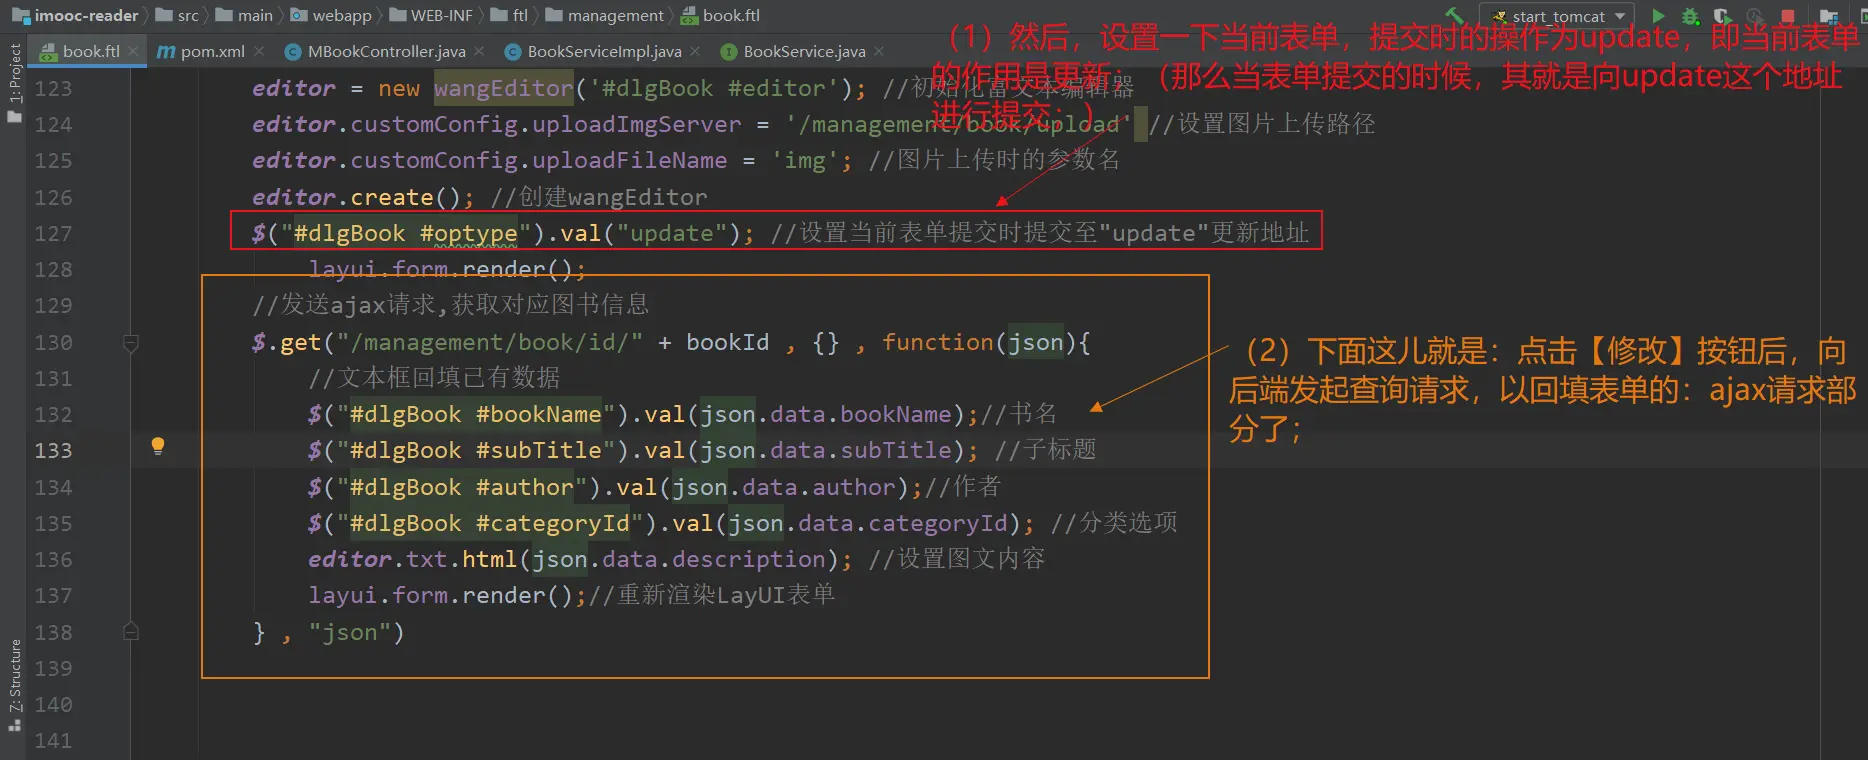Click "#dlgBook #bookName" selector on line 132
The image size is (1868, 760).
[x=476, y=415]
